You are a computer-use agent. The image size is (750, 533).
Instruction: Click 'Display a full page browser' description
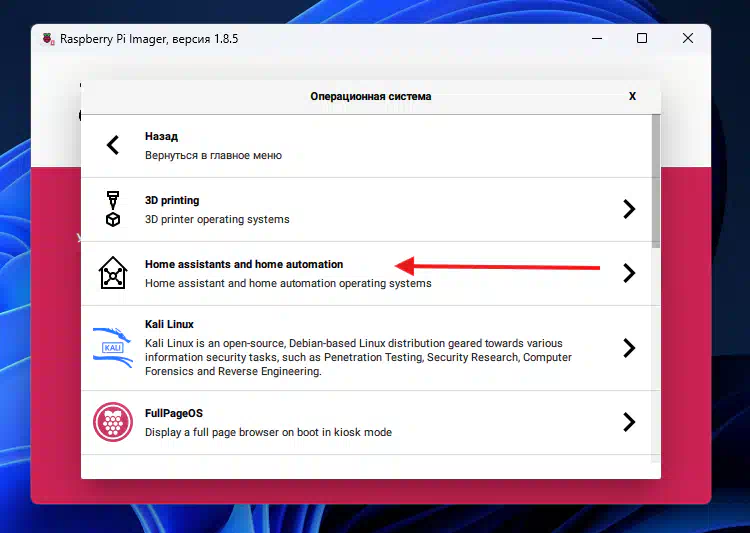tap(268, 432)
